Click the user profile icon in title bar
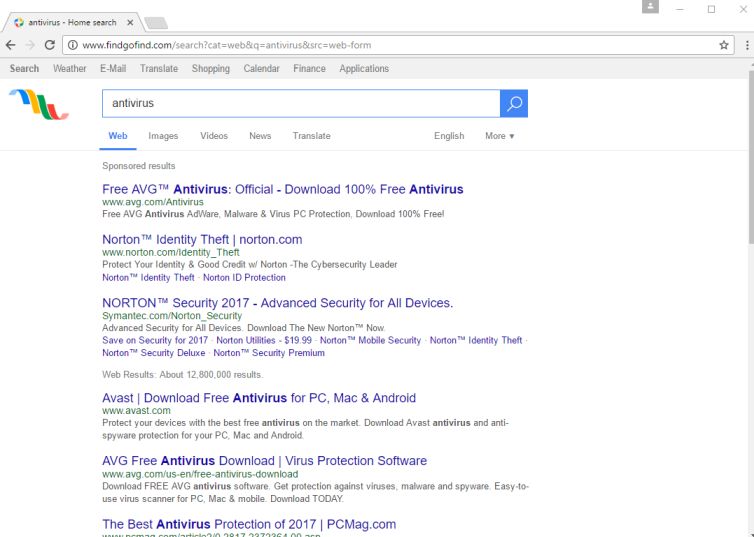 pyautogui.click(x=650, y=7)
